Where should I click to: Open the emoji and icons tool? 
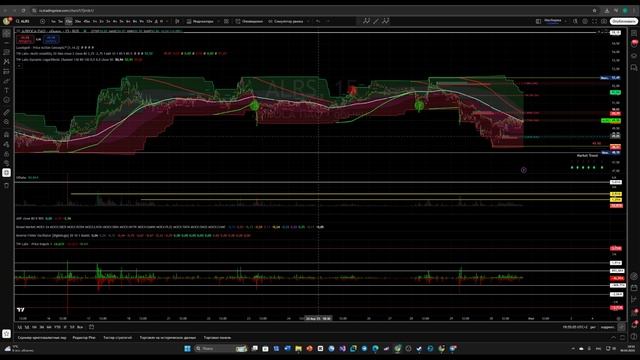pos(7,100)
